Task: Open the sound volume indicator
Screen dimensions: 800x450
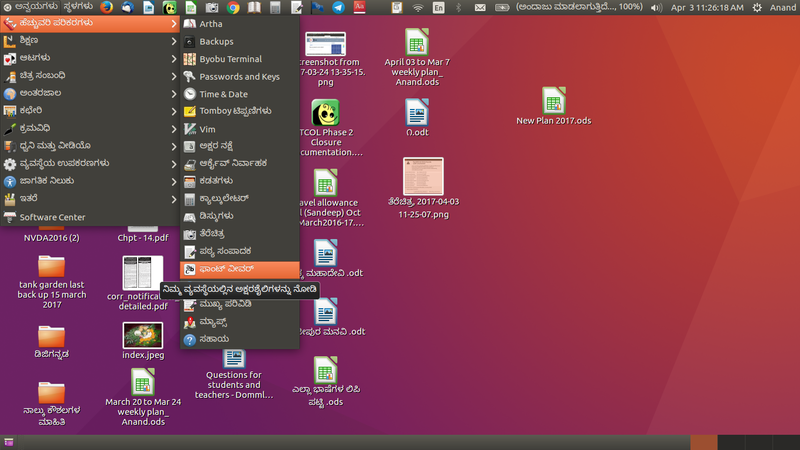Action: pos(656,8)
